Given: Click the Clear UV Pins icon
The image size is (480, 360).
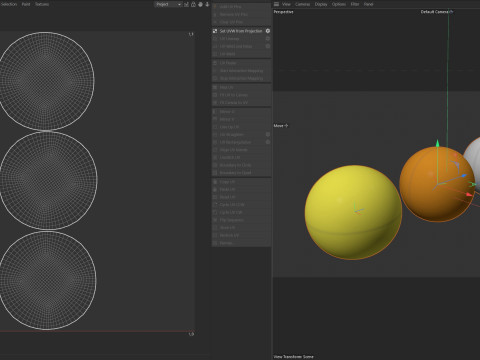Looking at the screenshot, I should (x=215, y=22).
